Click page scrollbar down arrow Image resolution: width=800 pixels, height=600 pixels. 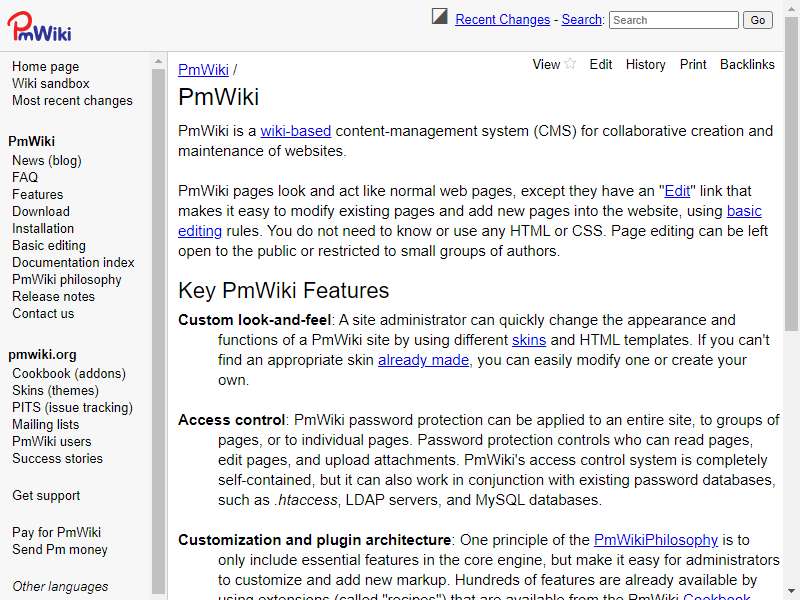pos(791,592)
